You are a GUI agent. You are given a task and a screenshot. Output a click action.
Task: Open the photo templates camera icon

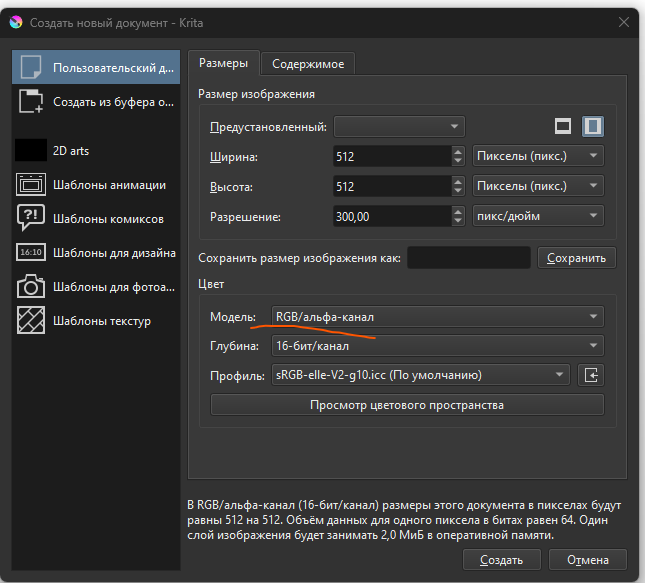(x=31, y=287)
